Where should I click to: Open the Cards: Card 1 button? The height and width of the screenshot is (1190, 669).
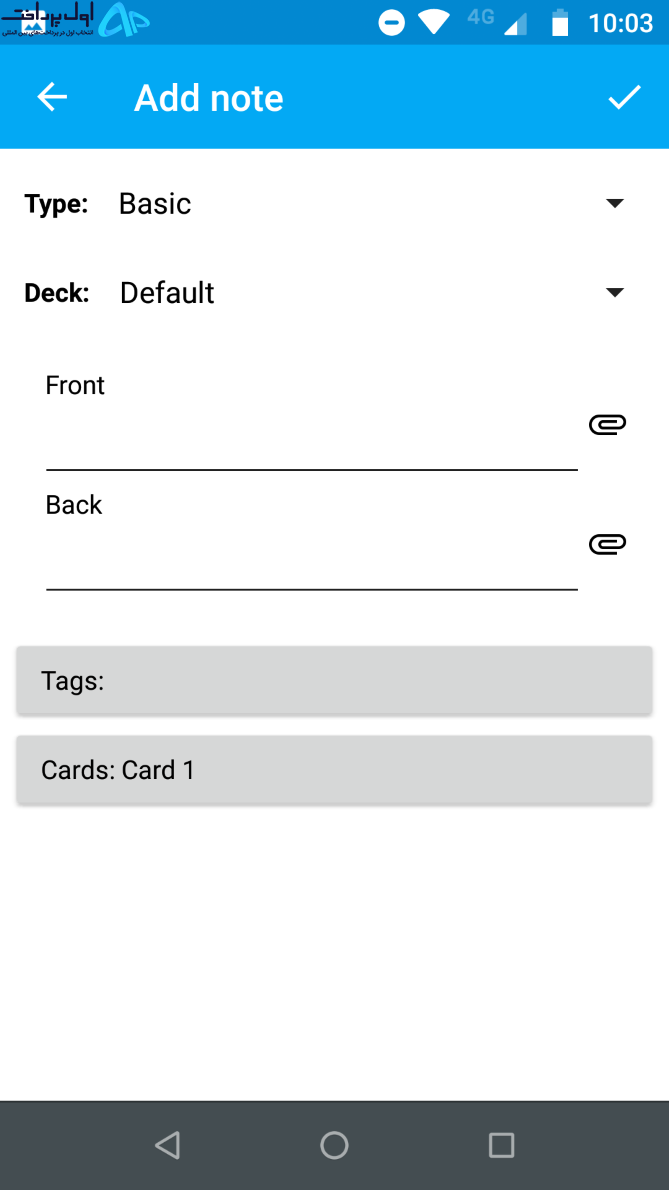[334, 770]
